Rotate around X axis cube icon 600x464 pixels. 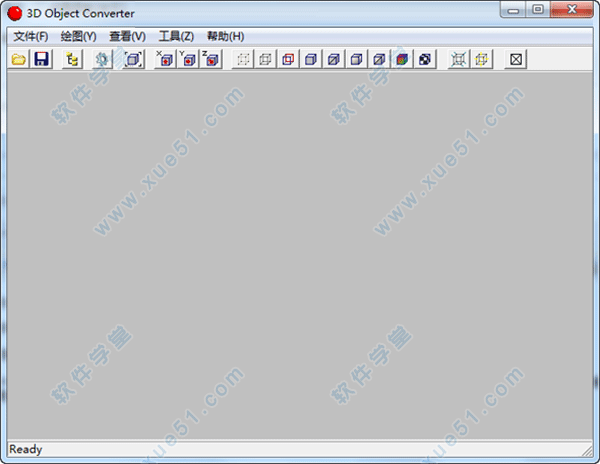point(165,59)
